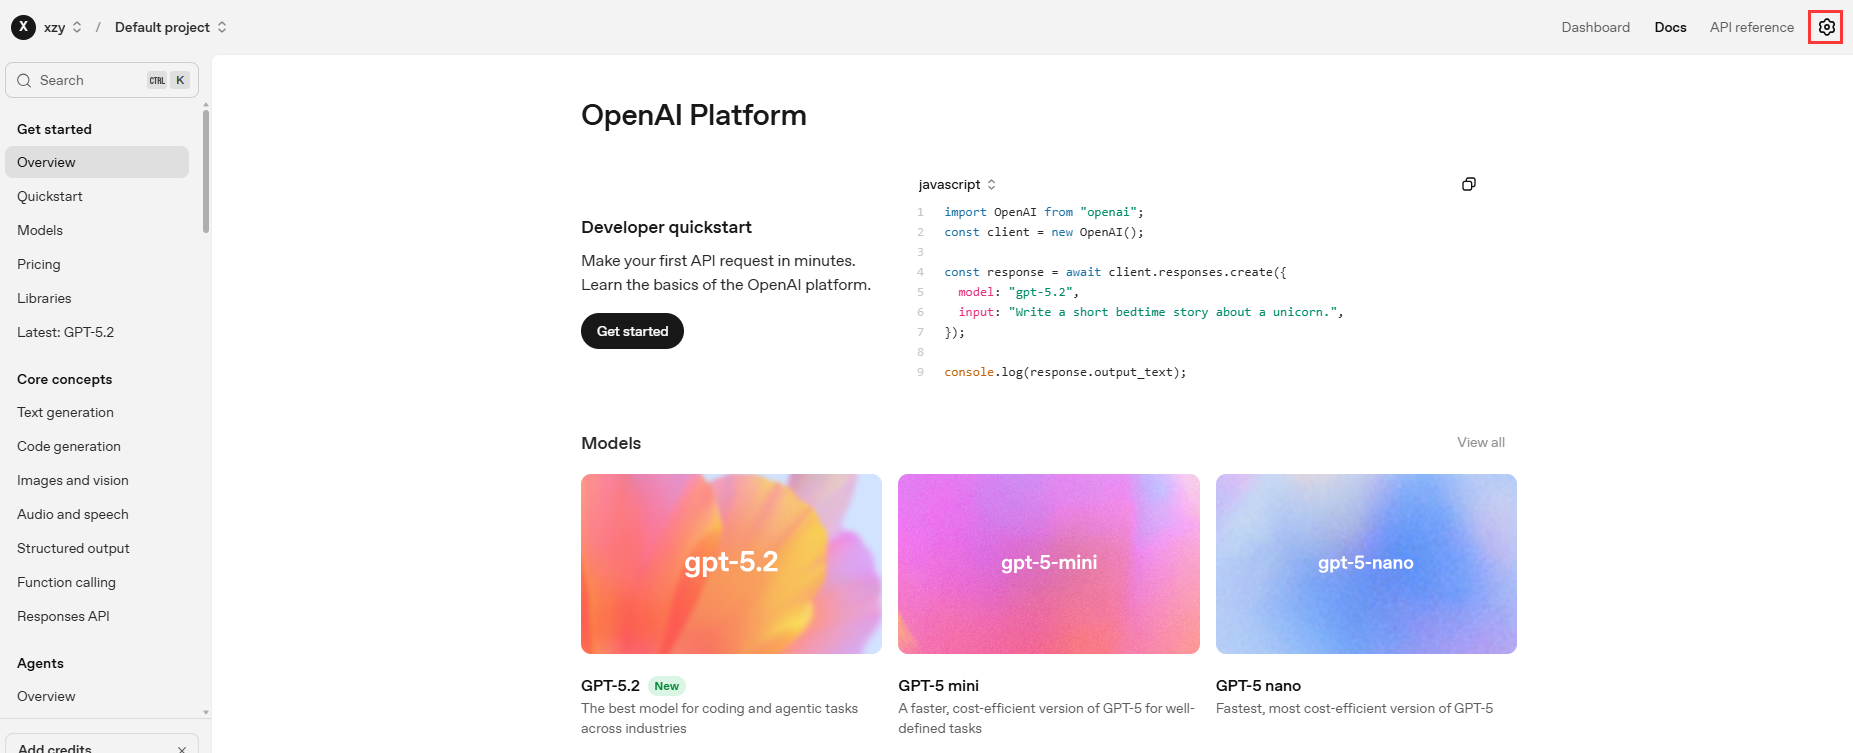Click the xzy organization avatar icon
This screenshot has width=1853, height=753.
click(23, 27)
